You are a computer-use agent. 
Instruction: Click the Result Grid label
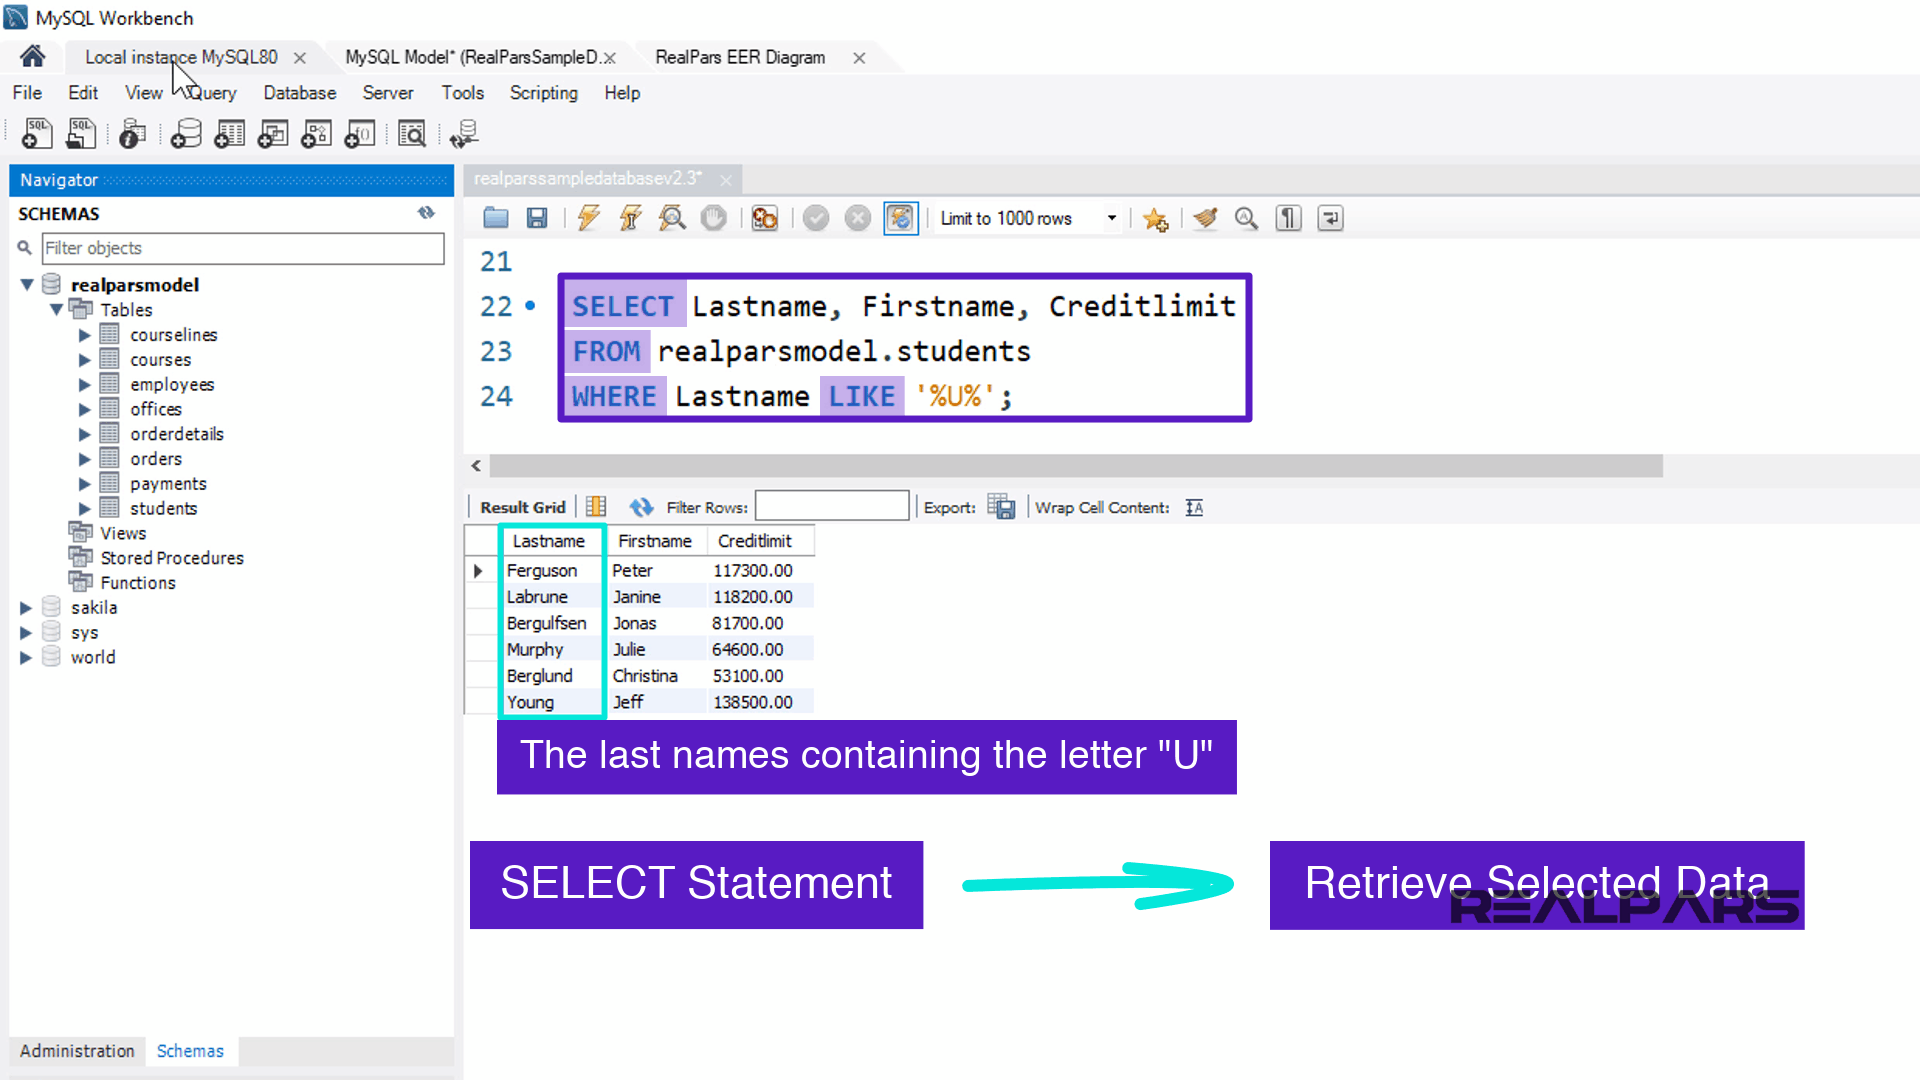522,506
